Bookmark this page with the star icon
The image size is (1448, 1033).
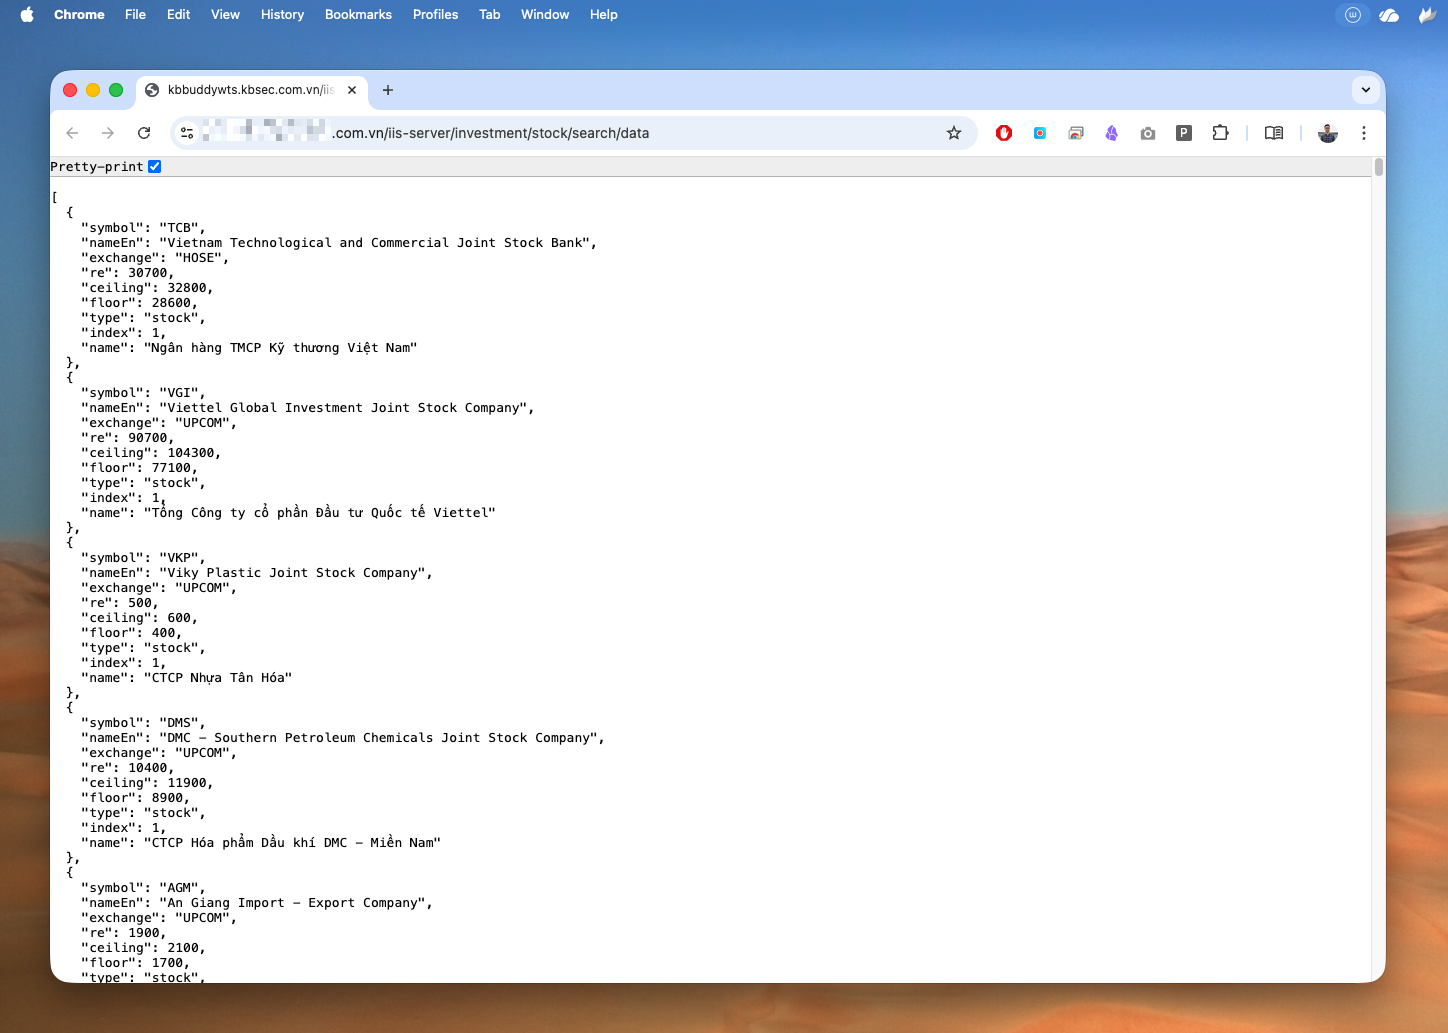click(x=954, y=133)
